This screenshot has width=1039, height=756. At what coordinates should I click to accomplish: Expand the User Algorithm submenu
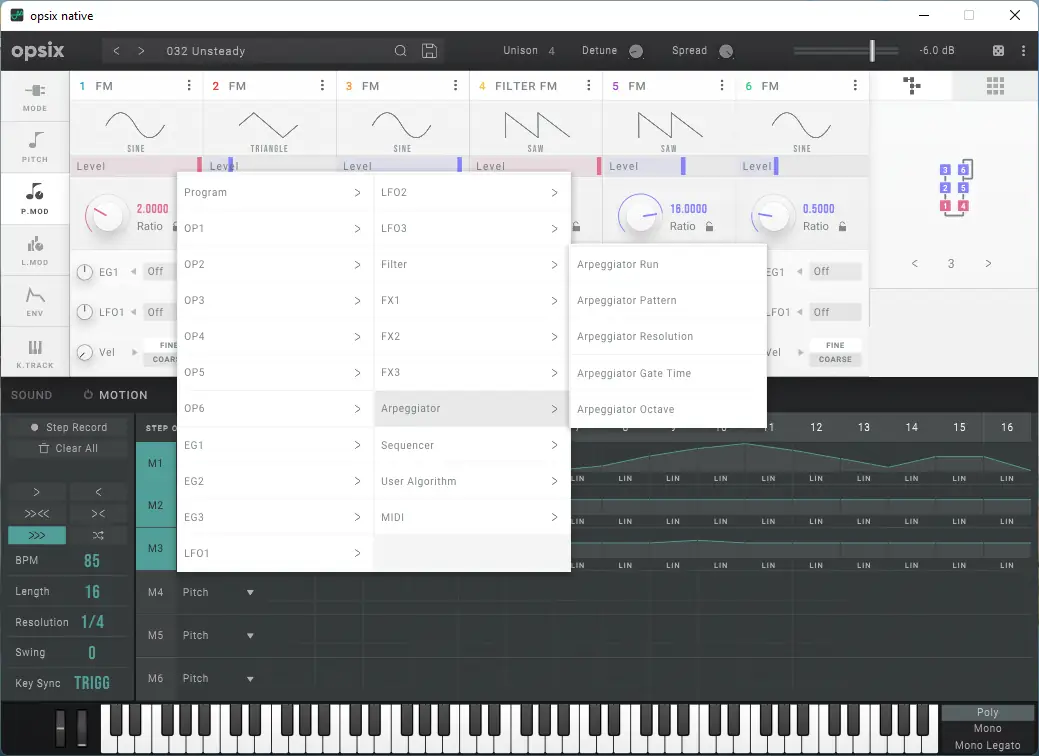pos(470,481)
